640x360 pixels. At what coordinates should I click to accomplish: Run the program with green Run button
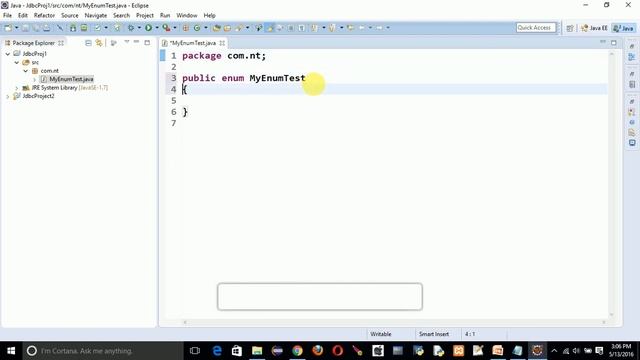[149, 28]
